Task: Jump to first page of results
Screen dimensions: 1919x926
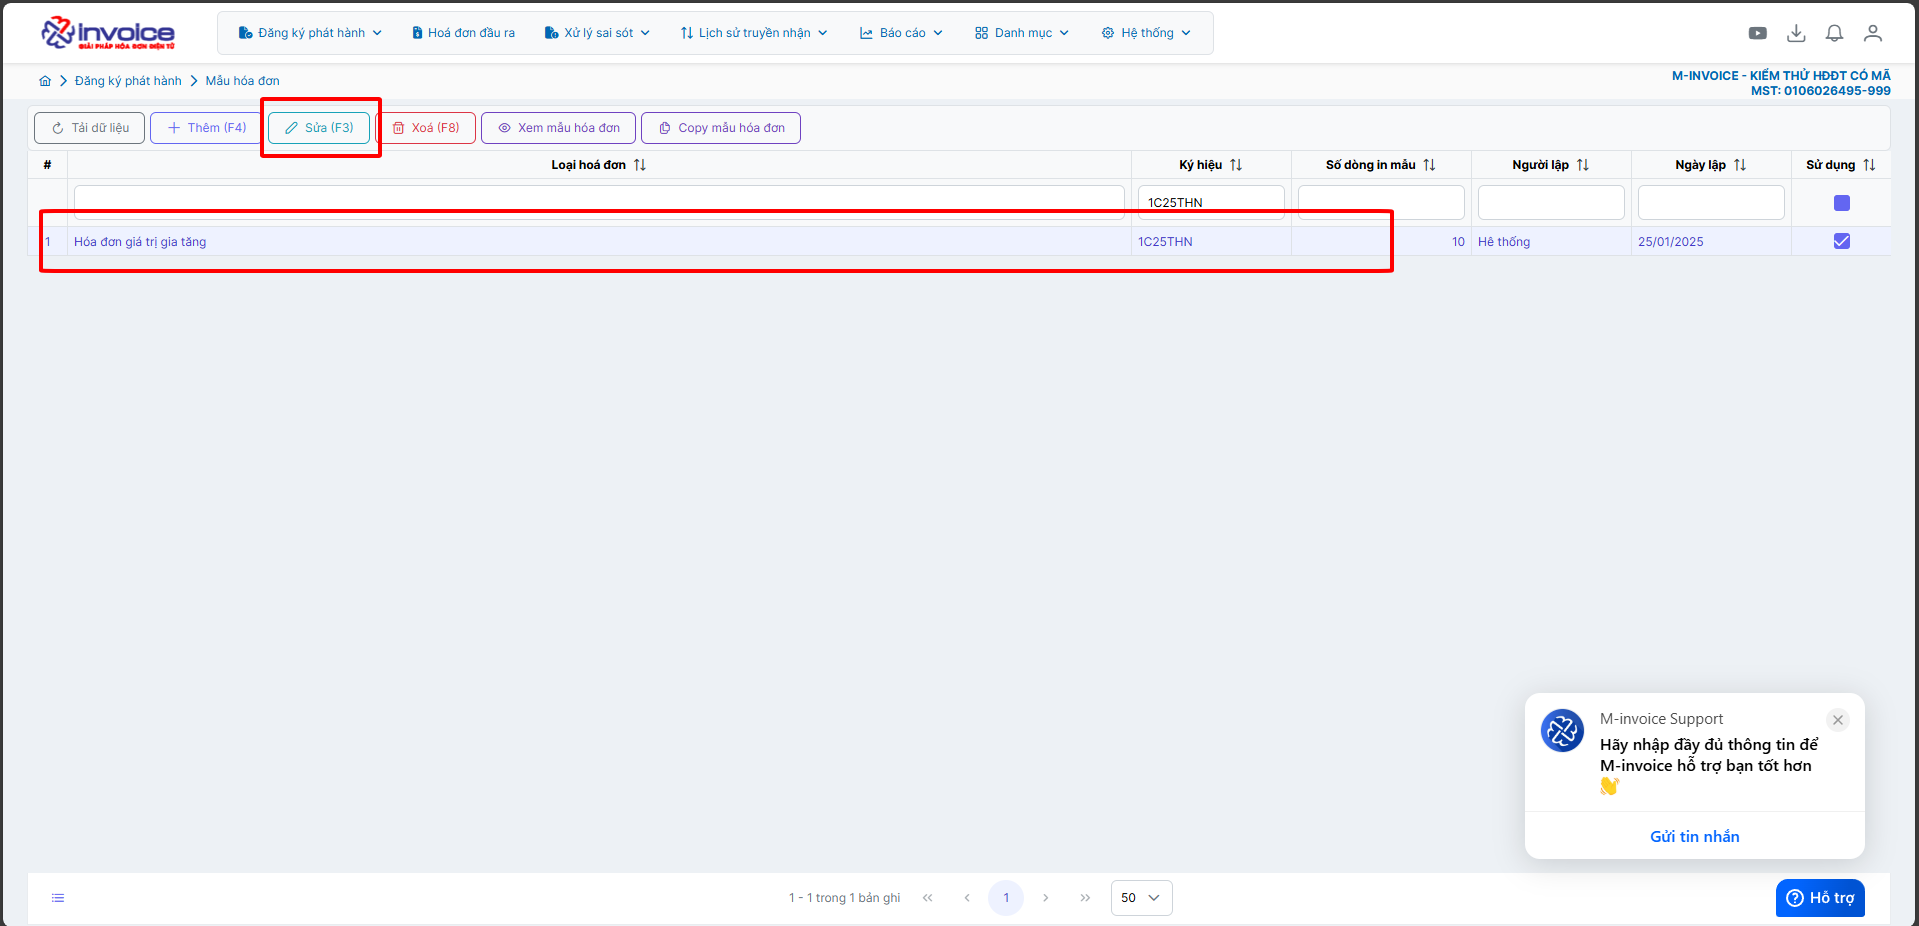Action: tap(928, 898)
